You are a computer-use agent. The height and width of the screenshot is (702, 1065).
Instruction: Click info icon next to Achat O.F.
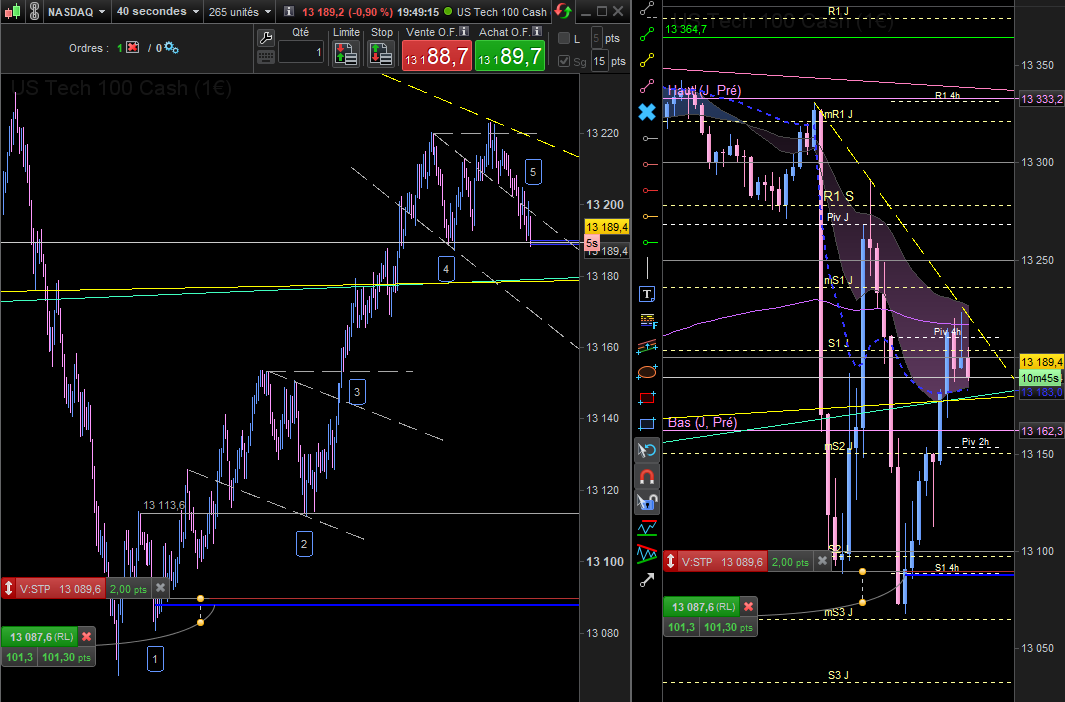(537, 31)
